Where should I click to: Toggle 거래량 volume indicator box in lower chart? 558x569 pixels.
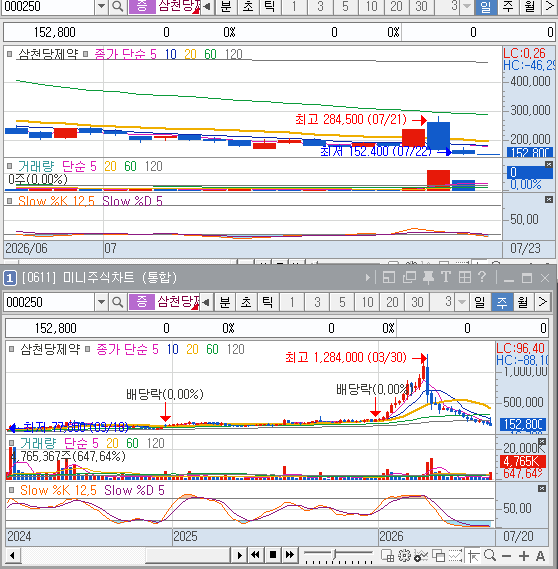(x=12, y=443)
